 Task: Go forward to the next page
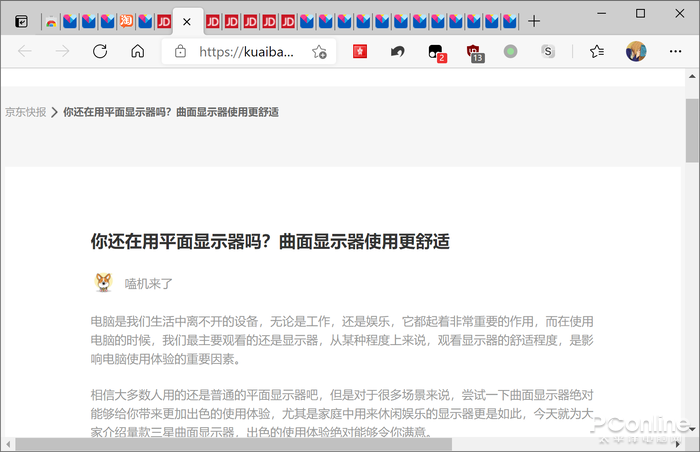(62, 51)
